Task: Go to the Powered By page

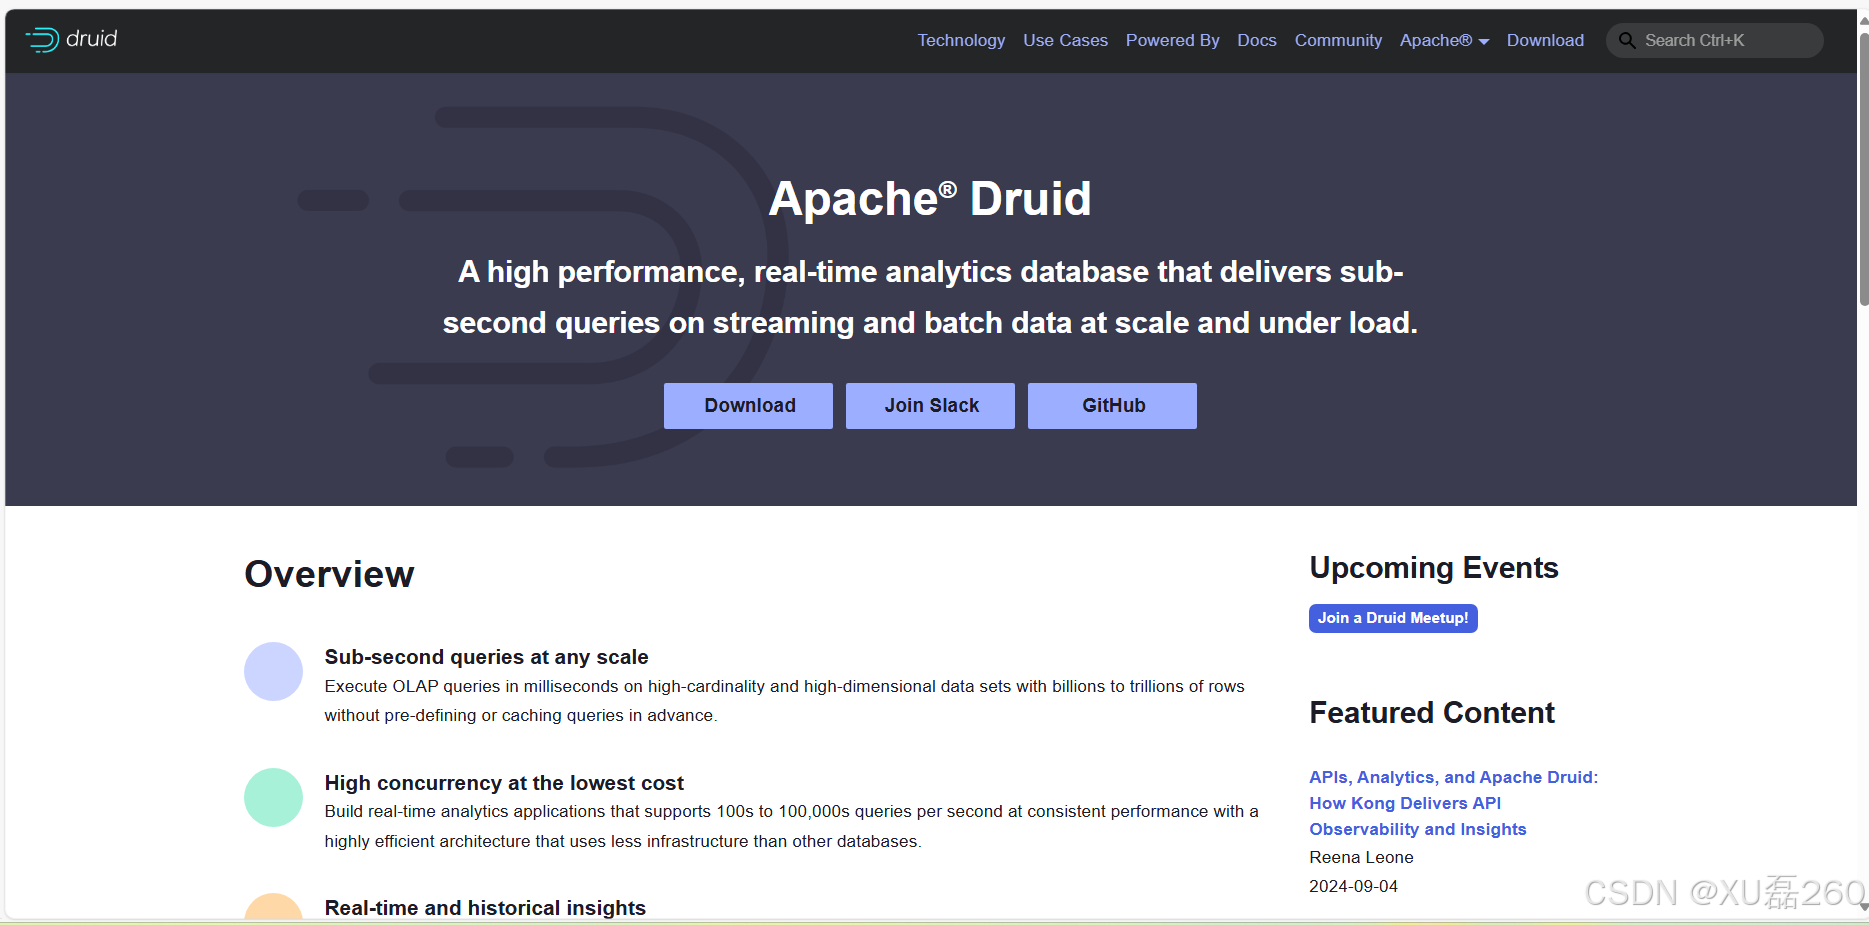Action: [x=1172, y=40]
